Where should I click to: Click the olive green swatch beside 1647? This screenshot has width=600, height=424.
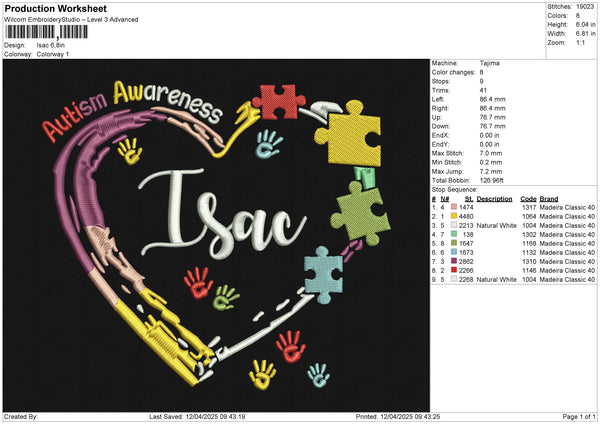[454, 243]
